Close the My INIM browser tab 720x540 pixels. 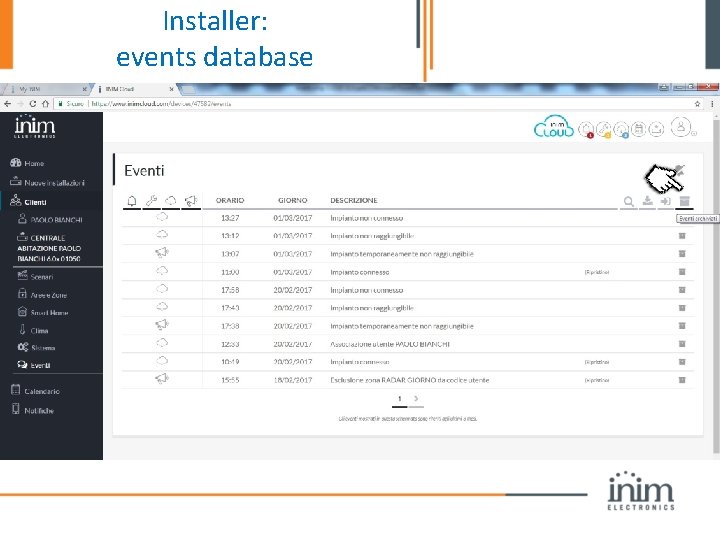tap(84, 89)
